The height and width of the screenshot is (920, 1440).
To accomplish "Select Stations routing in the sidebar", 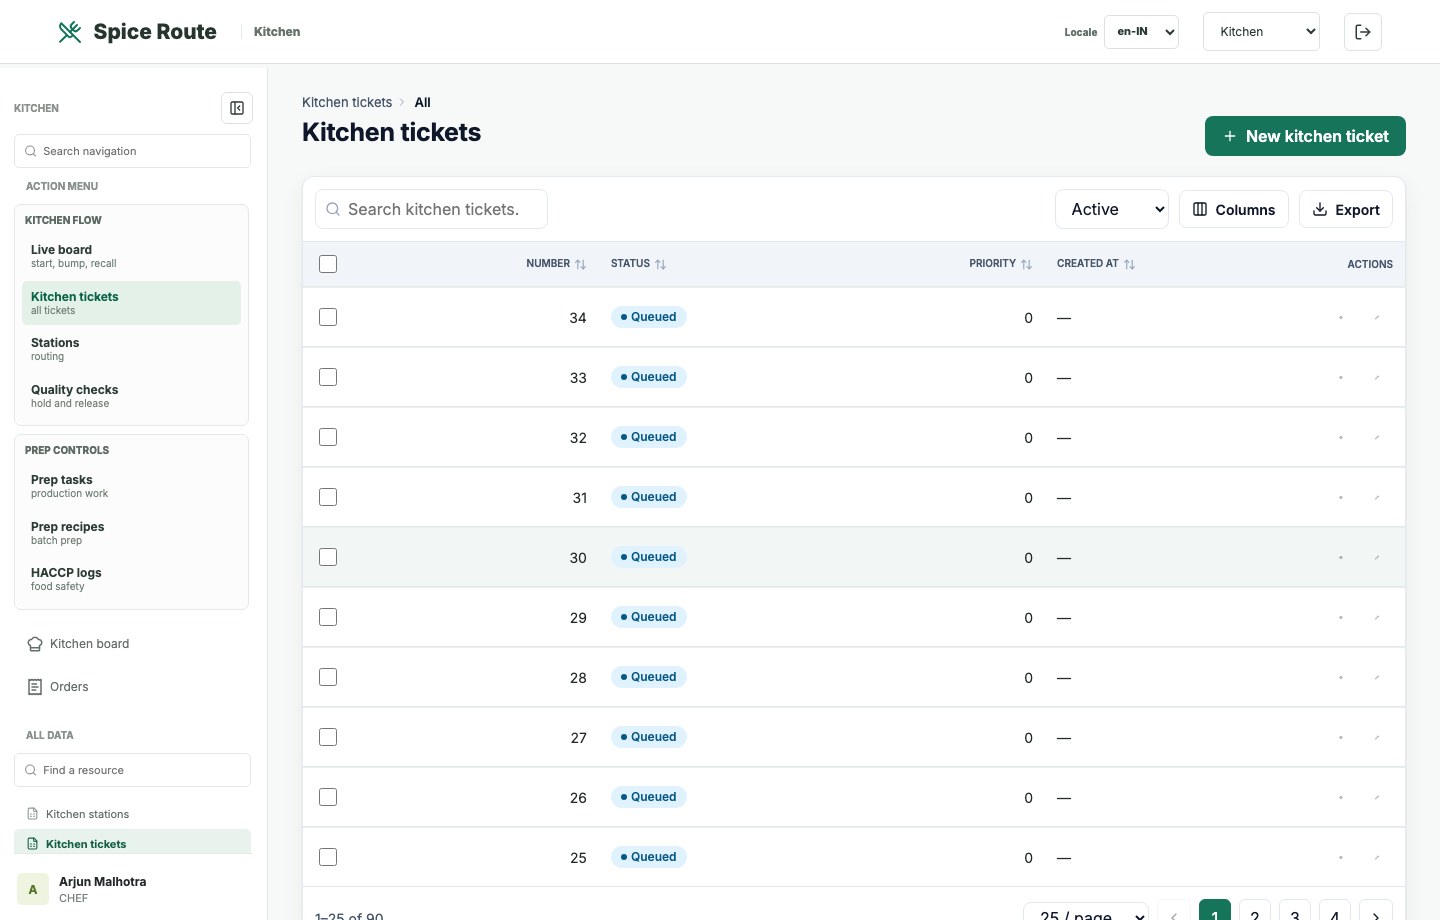I will pos(131,349).
